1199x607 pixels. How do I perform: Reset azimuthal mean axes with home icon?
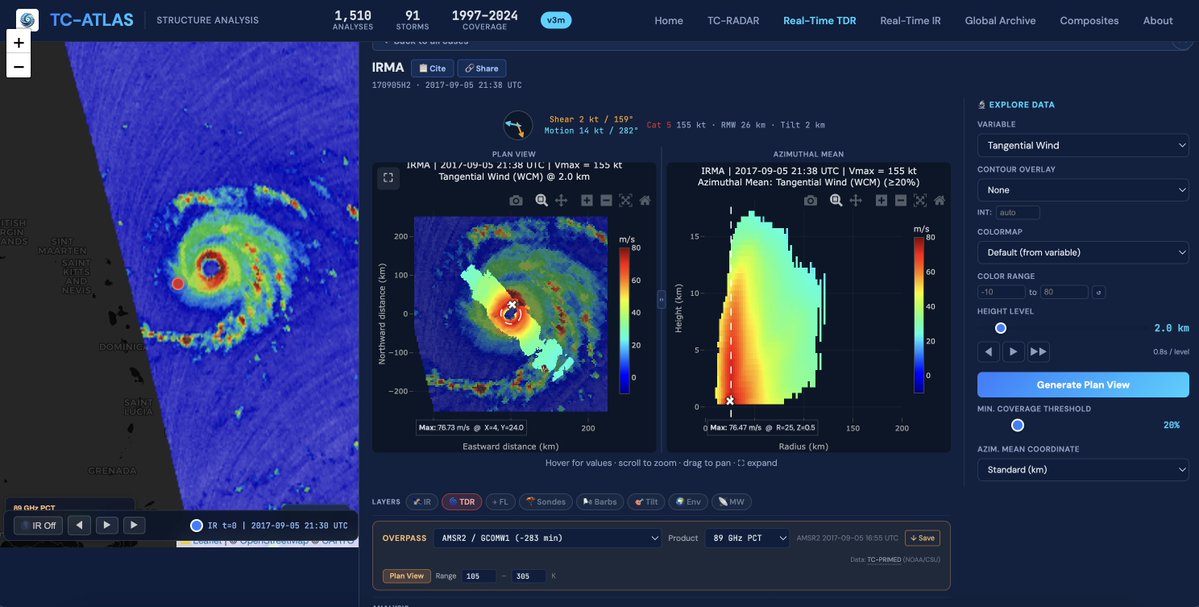tap(940, 200)
